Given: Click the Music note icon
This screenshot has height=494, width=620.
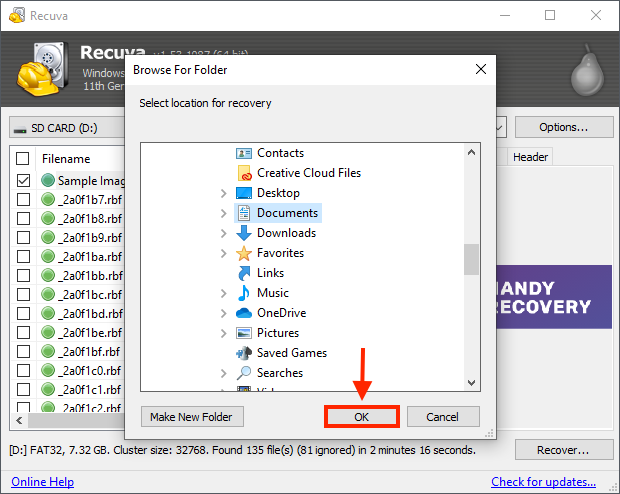Looking at the screenshot, I should 244,293.
